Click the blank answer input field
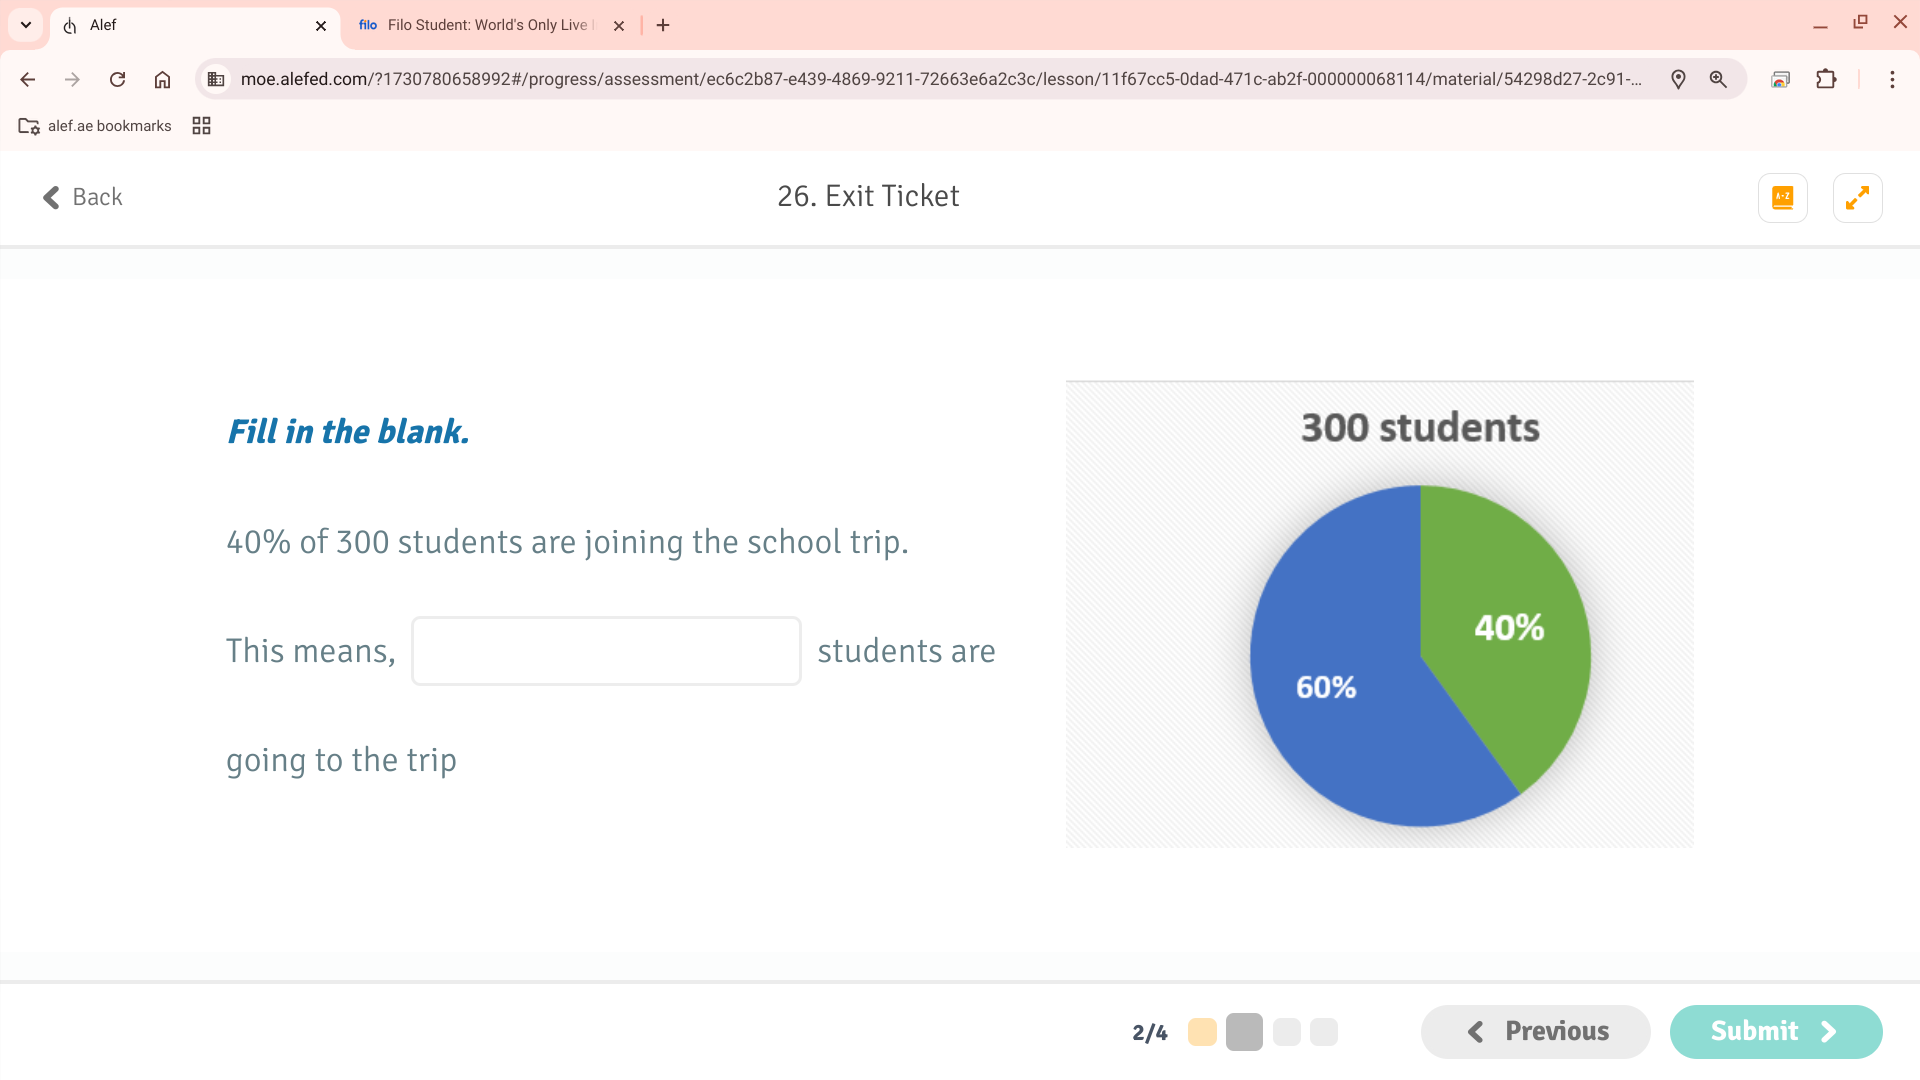The image size is (1920, 1080). [606, 651]
